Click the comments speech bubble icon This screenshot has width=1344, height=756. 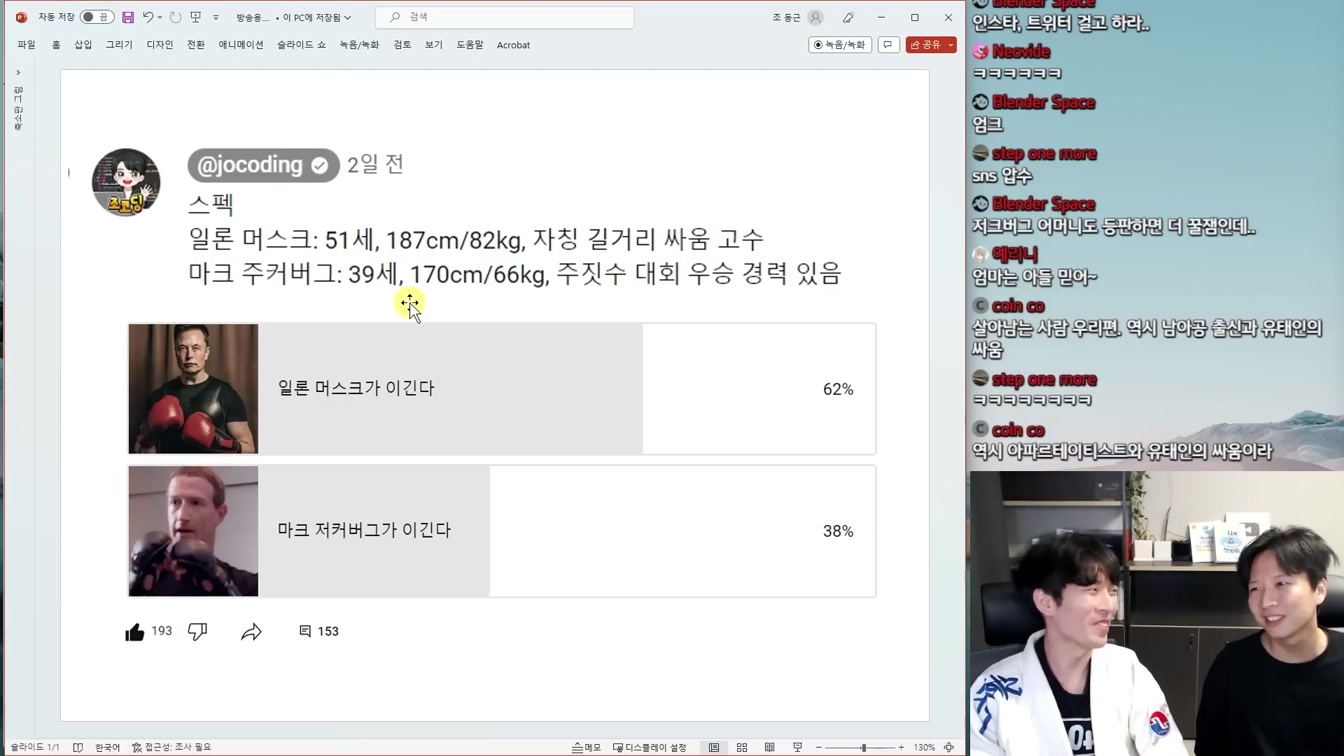[x=888, y=45]
